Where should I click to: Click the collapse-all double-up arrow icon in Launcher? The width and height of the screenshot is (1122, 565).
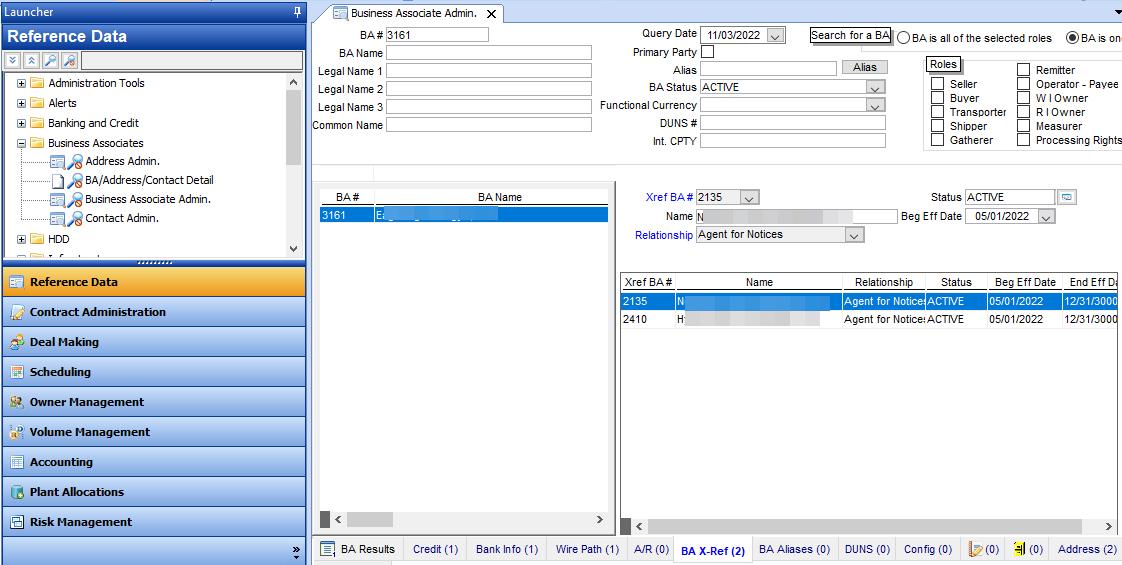pos(32,61)
